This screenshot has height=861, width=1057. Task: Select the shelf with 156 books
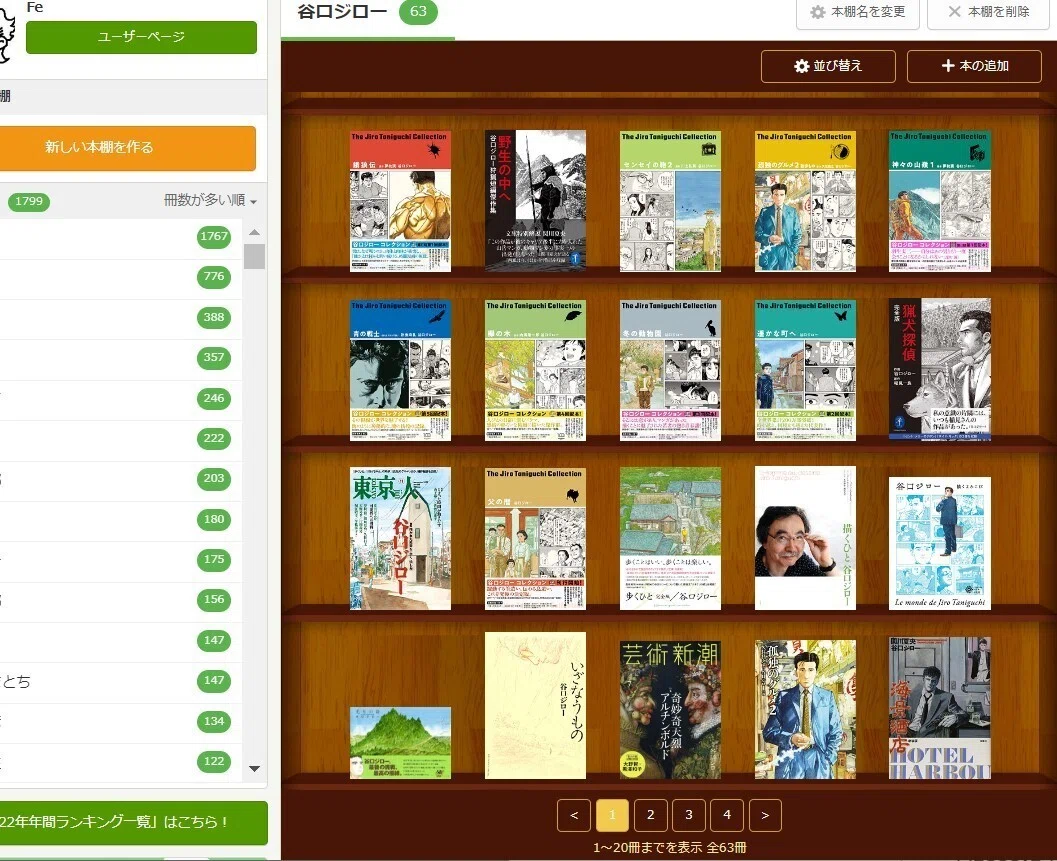point(121,600)
